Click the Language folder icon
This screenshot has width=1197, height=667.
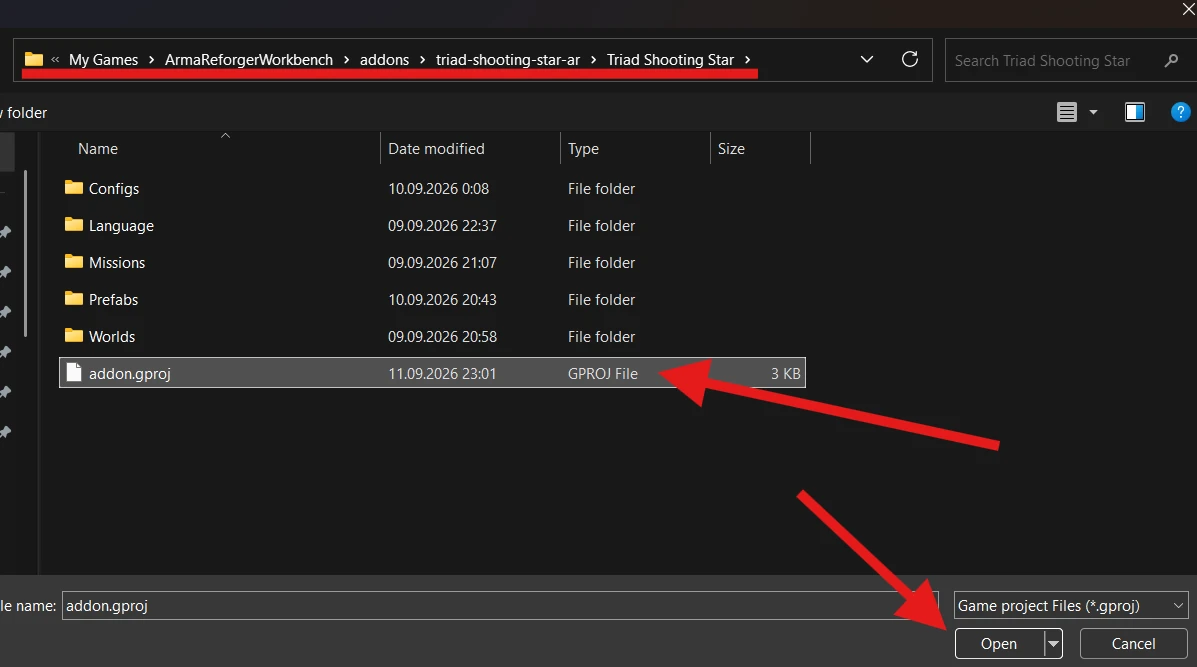(73, 224)
